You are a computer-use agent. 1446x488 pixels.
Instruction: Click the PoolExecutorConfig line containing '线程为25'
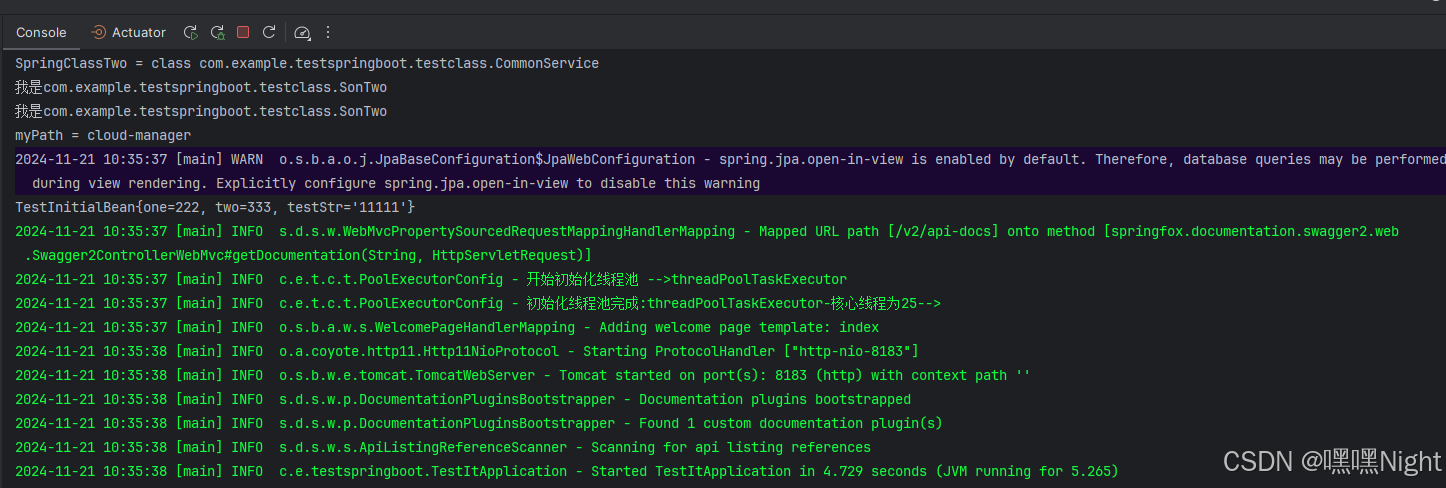478,303
